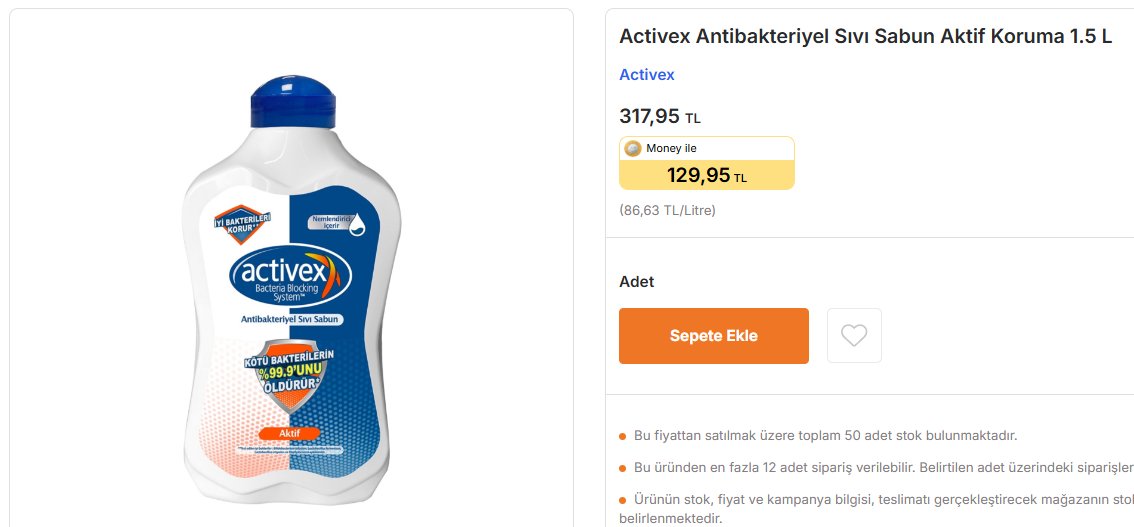
Task: Click the 129,95 TL Money price
Action: click(x=707, y=175)
